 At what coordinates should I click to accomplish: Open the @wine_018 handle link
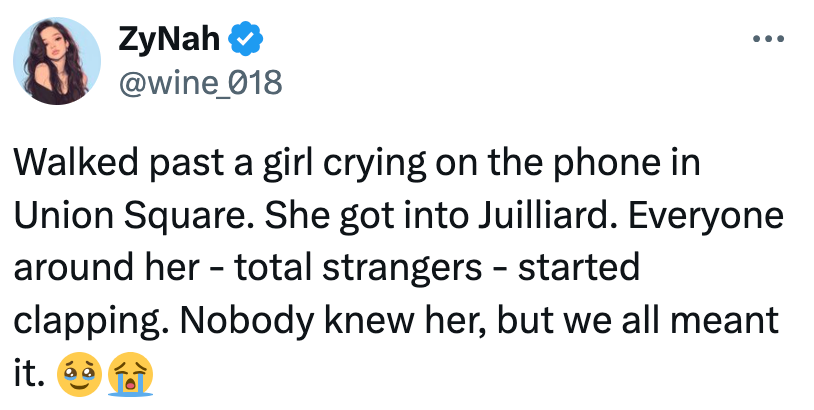point(200,81)
